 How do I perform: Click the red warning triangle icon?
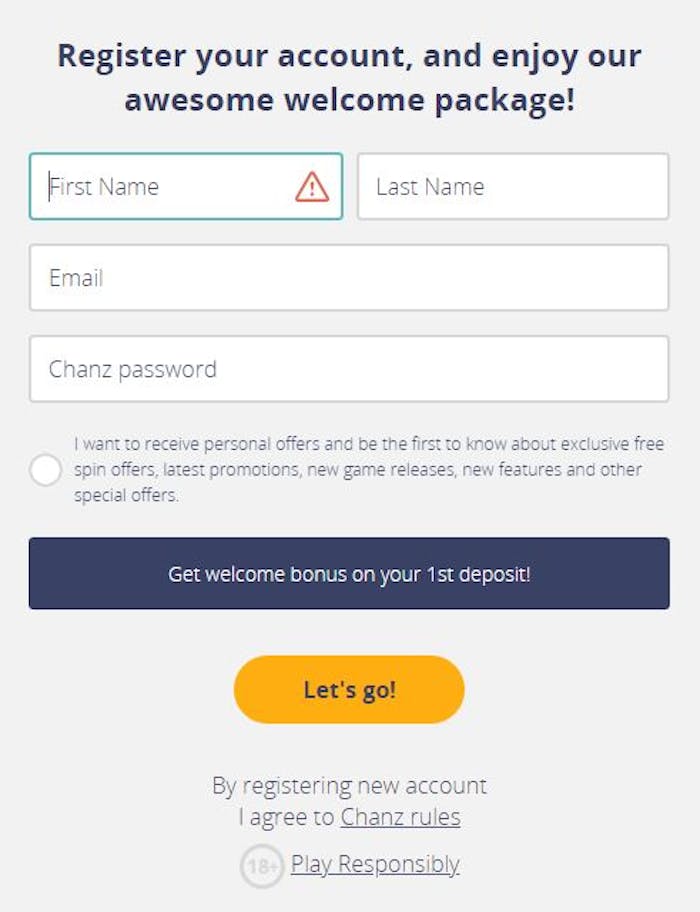click(x=312, y=187)
